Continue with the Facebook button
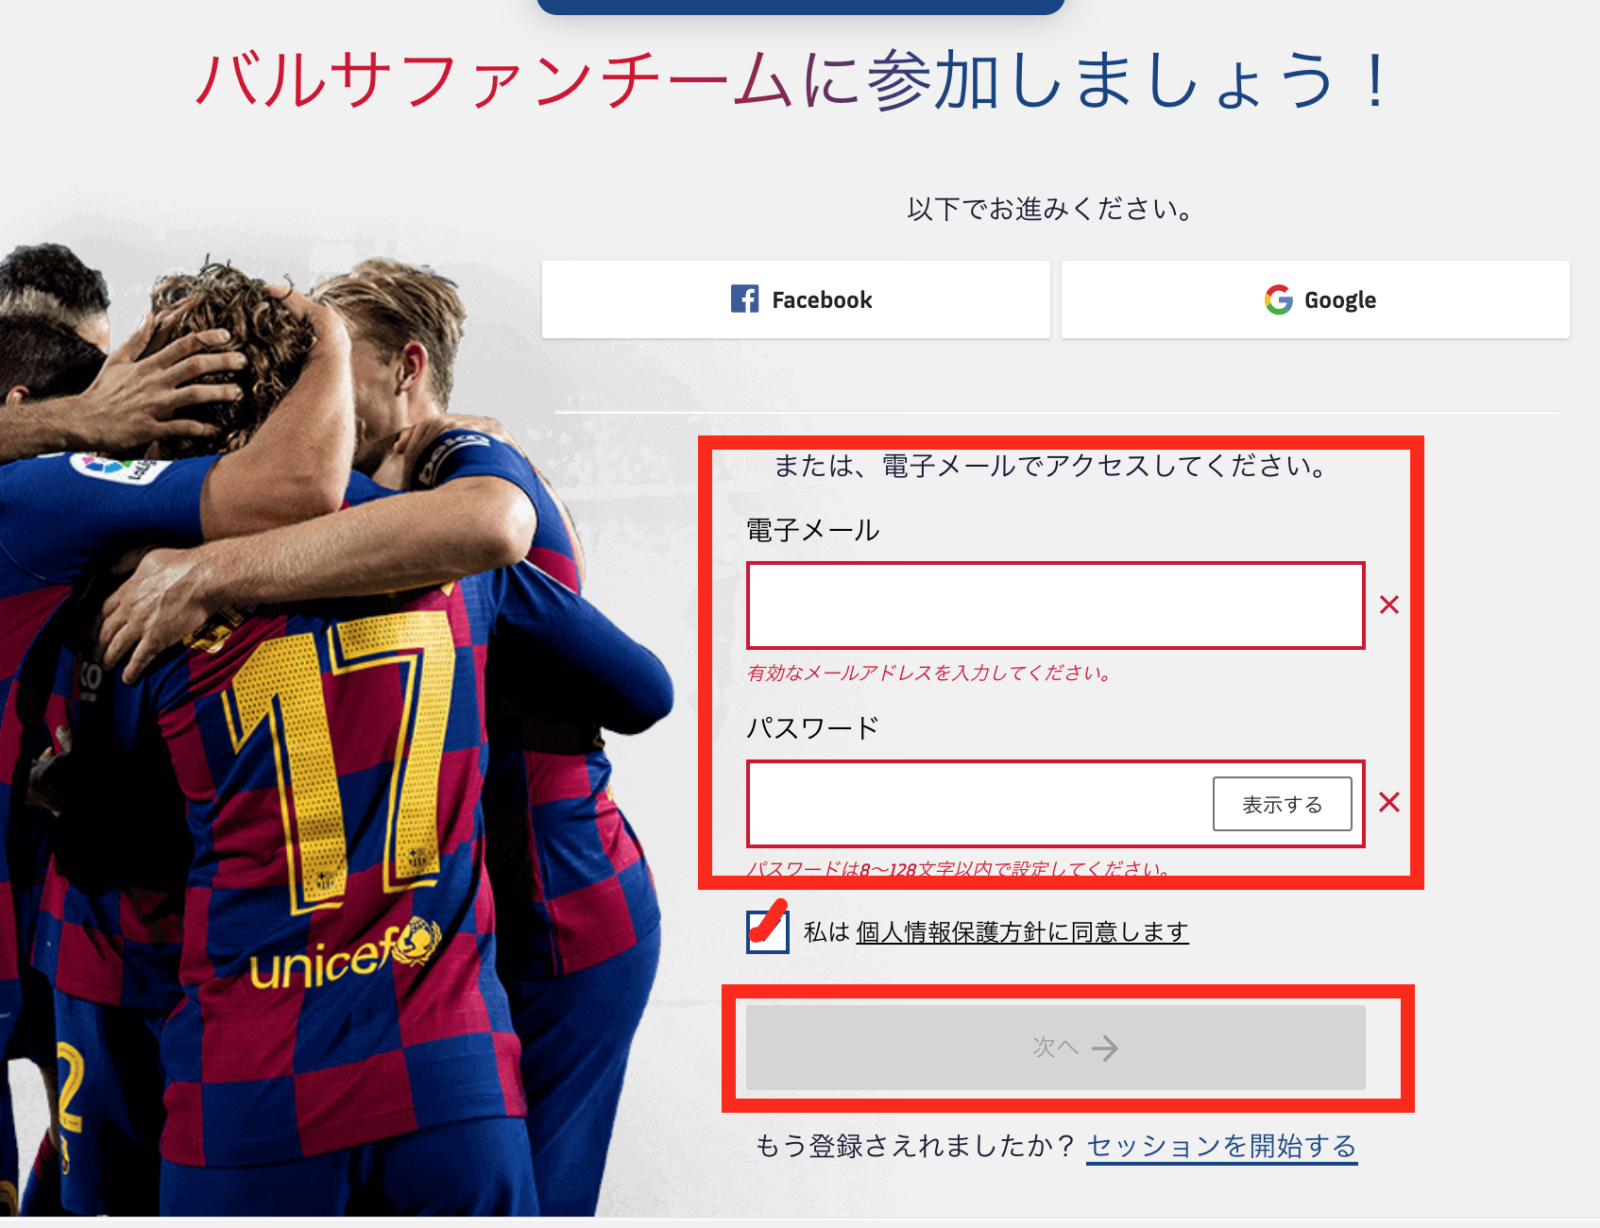The height and width of the screenshot is (1228, 1600). (796, 299)
